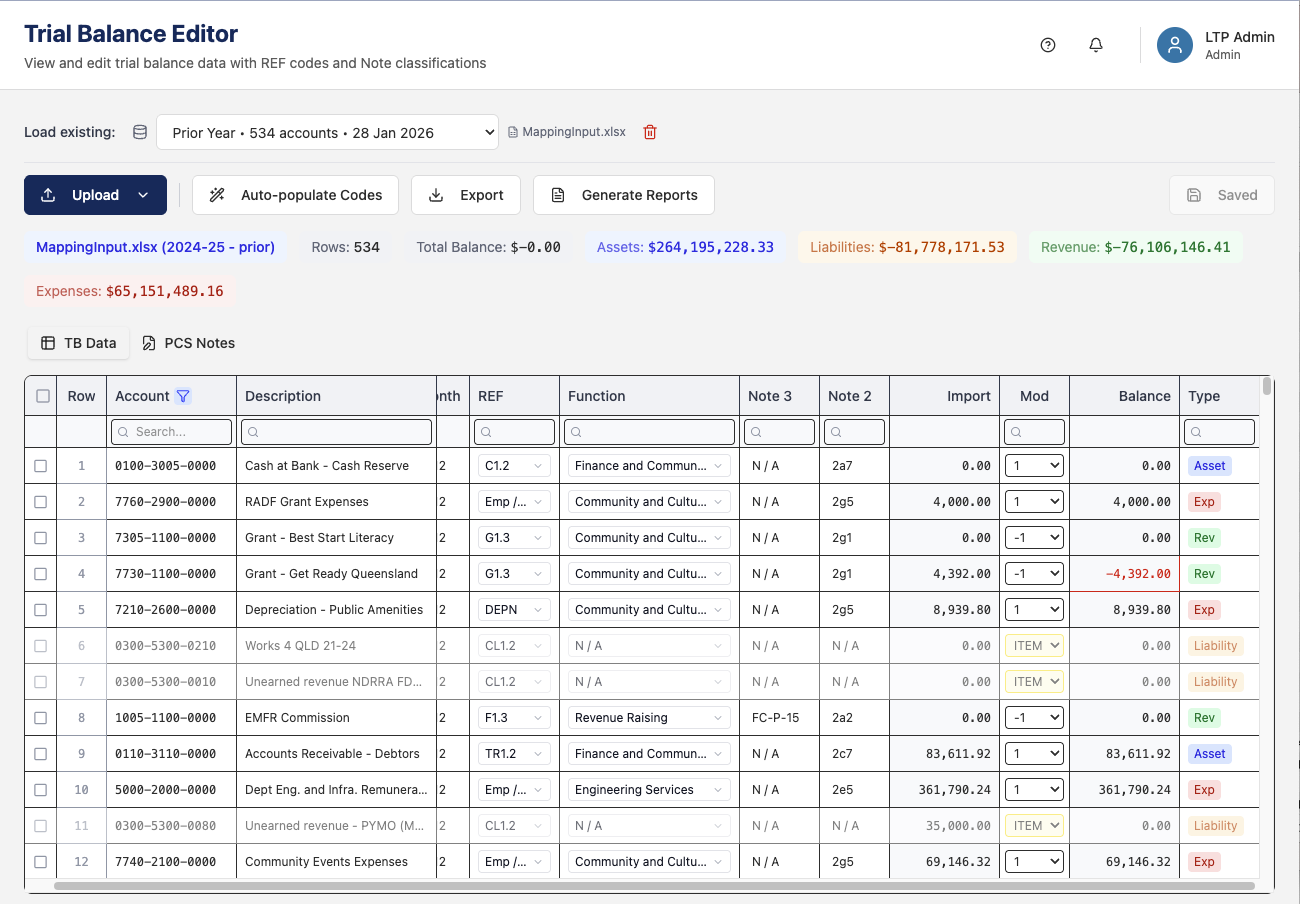Open ITEM Mod dropdown for row 6
1300x904 pixels.
1034,646
